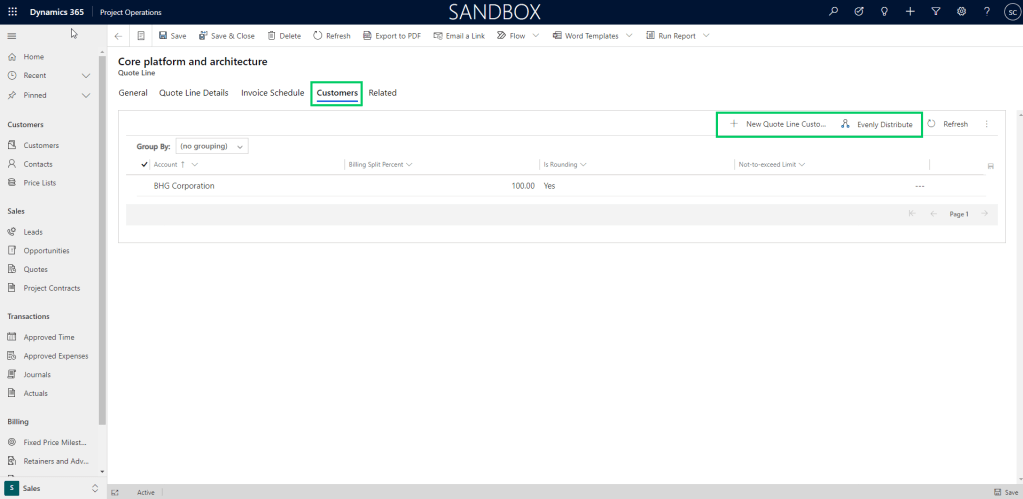This screenshot has height=499, width=1023.
Task: Expand the Recent section chevron
Action: click(x=86, y=76)
